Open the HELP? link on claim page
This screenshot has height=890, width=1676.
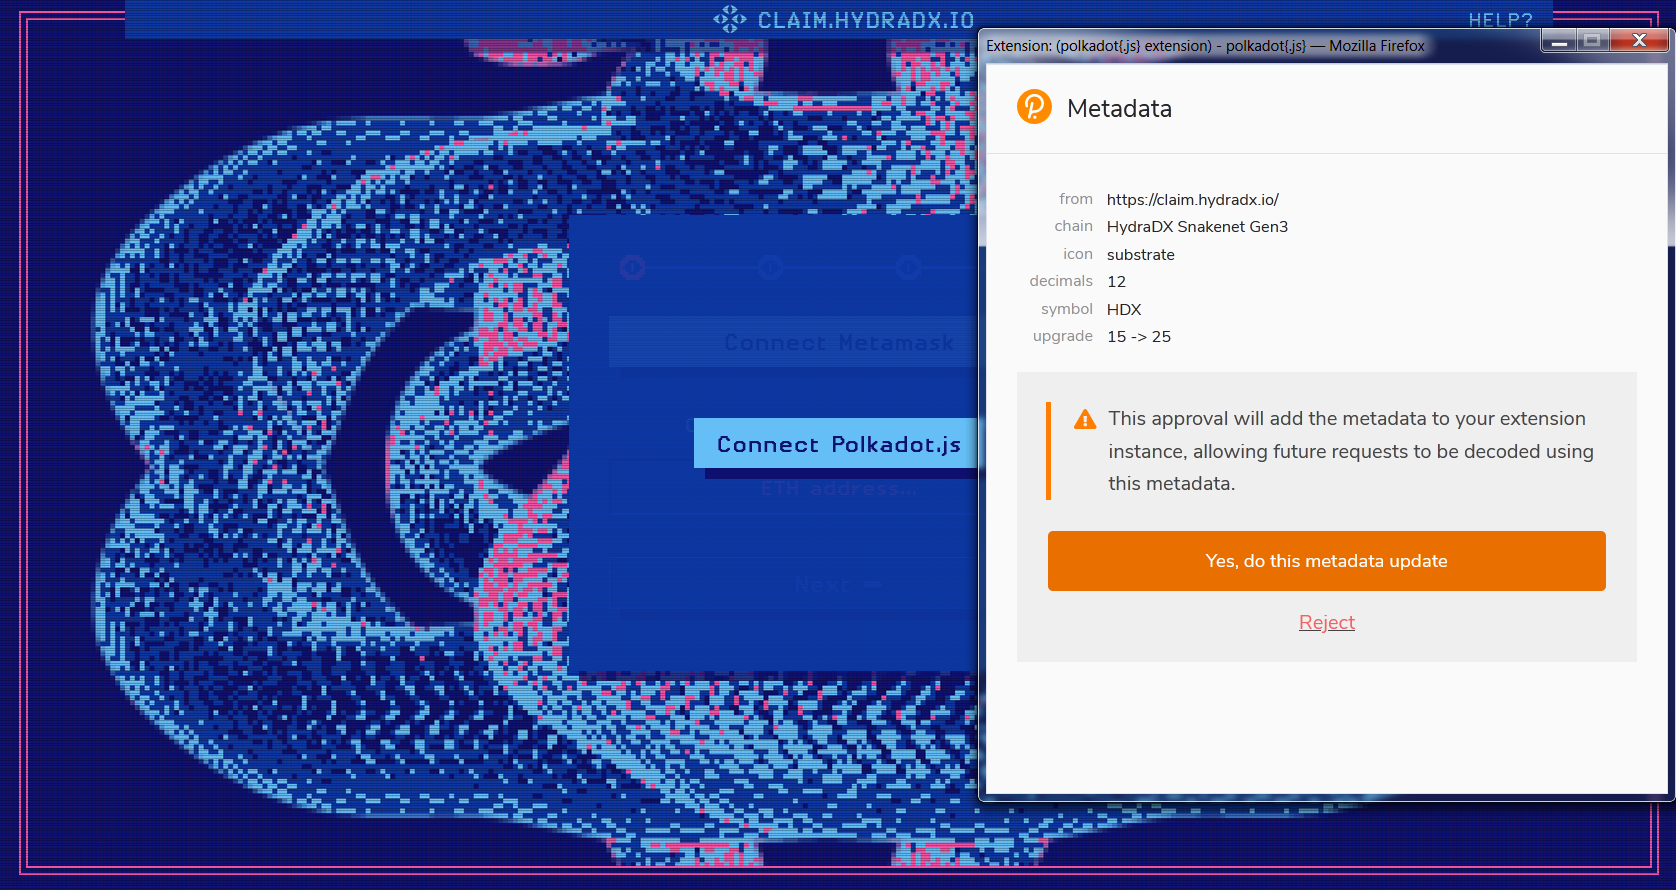click(x=1500, y=20)
